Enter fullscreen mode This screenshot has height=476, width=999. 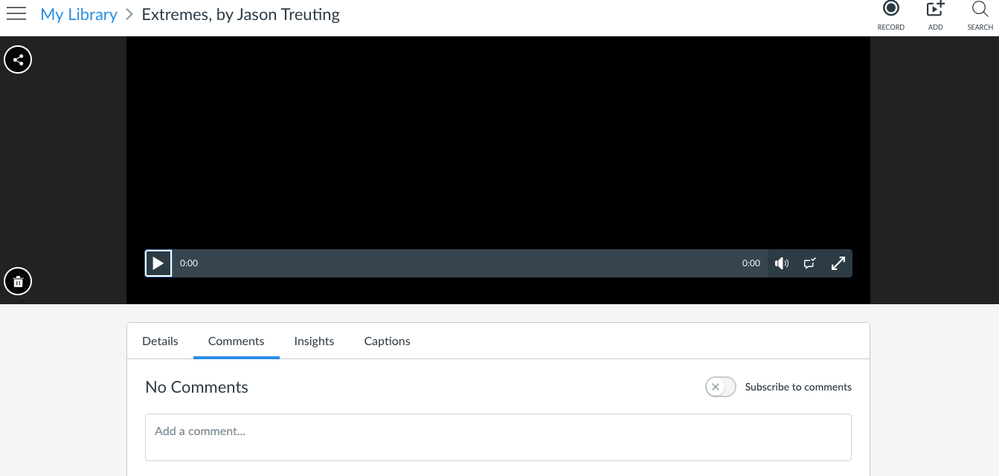(838, 263)
